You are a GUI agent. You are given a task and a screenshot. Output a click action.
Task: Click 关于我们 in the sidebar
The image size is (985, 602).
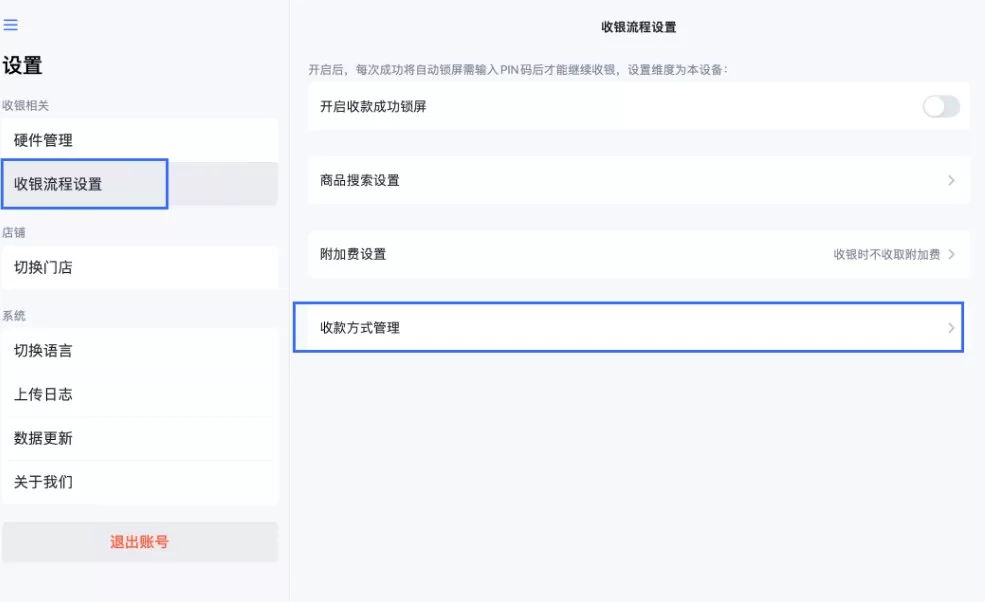(140, 481)
